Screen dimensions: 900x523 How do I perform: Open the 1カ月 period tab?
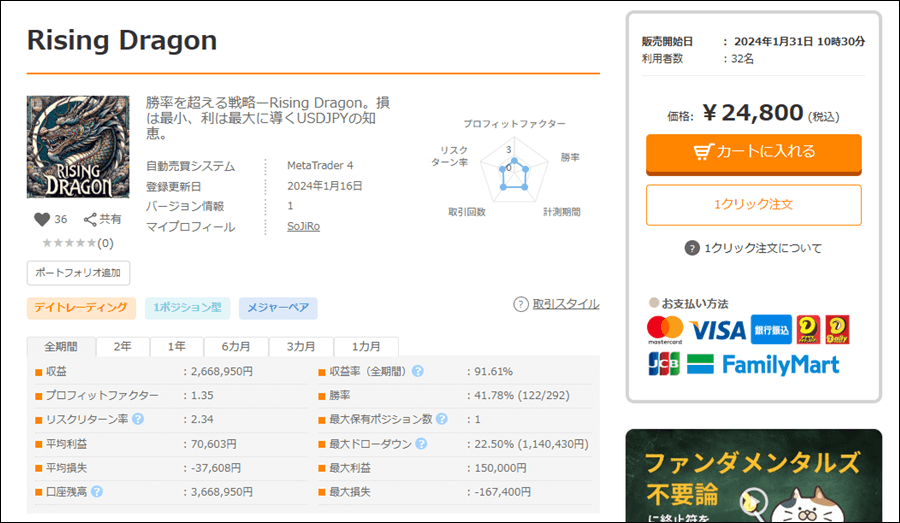(365, 346)
